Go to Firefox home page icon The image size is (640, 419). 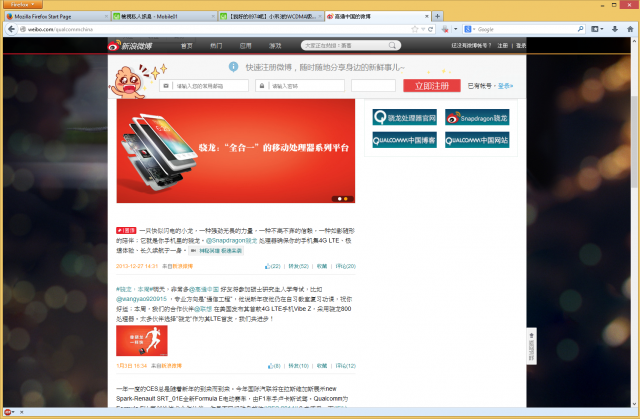click(x=630, y=29)
